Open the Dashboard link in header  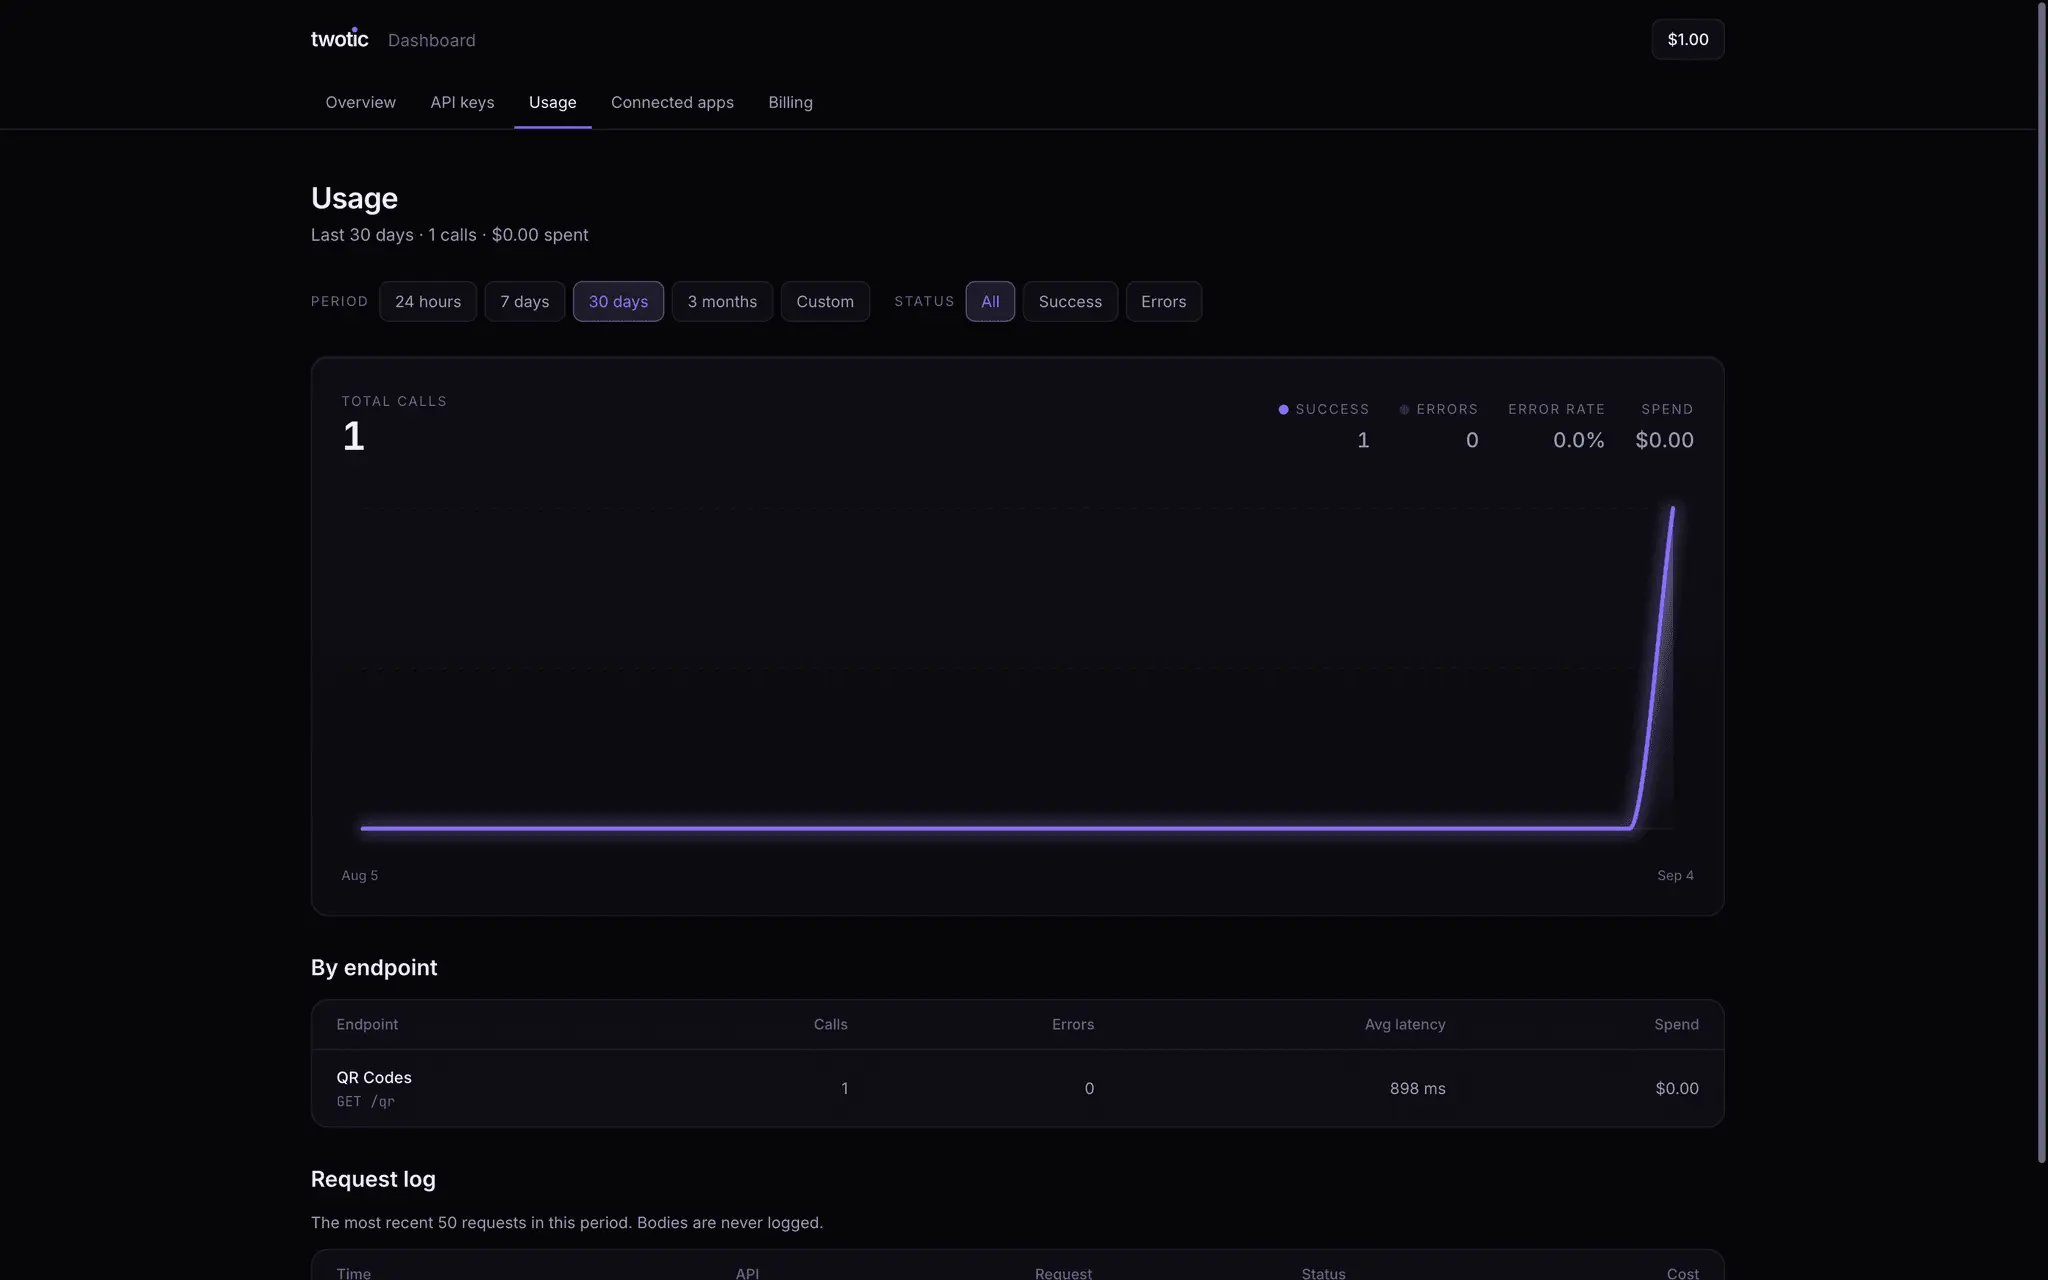[431, 40]
